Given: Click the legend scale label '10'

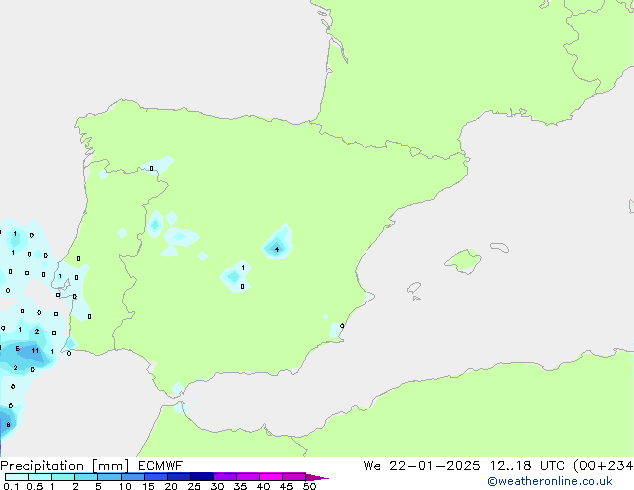Looking at the screenshot, I should 125,486.
